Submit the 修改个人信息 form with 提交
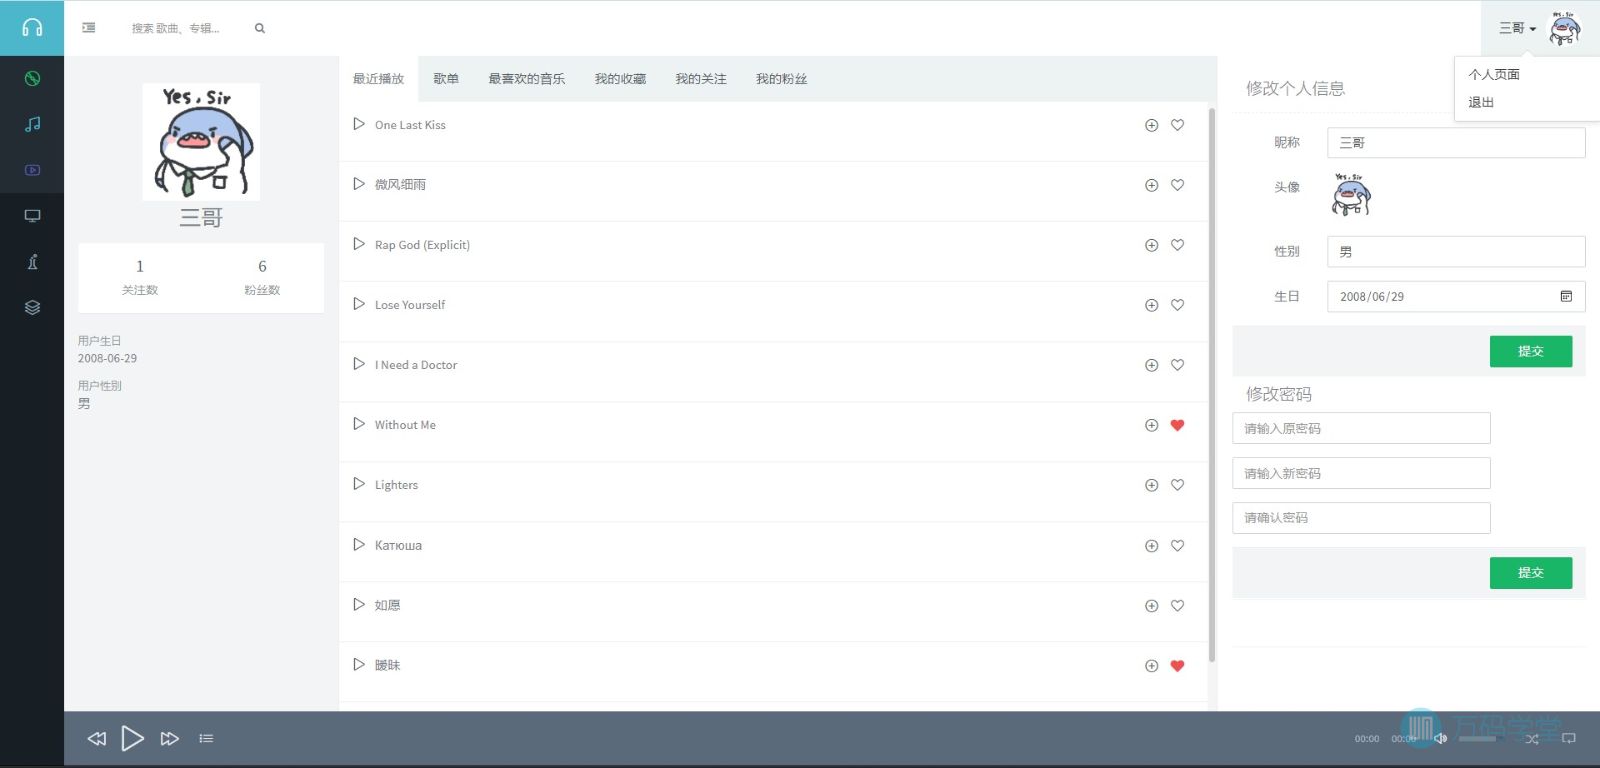This screenshot has height=768, width=1600. 1531,351
